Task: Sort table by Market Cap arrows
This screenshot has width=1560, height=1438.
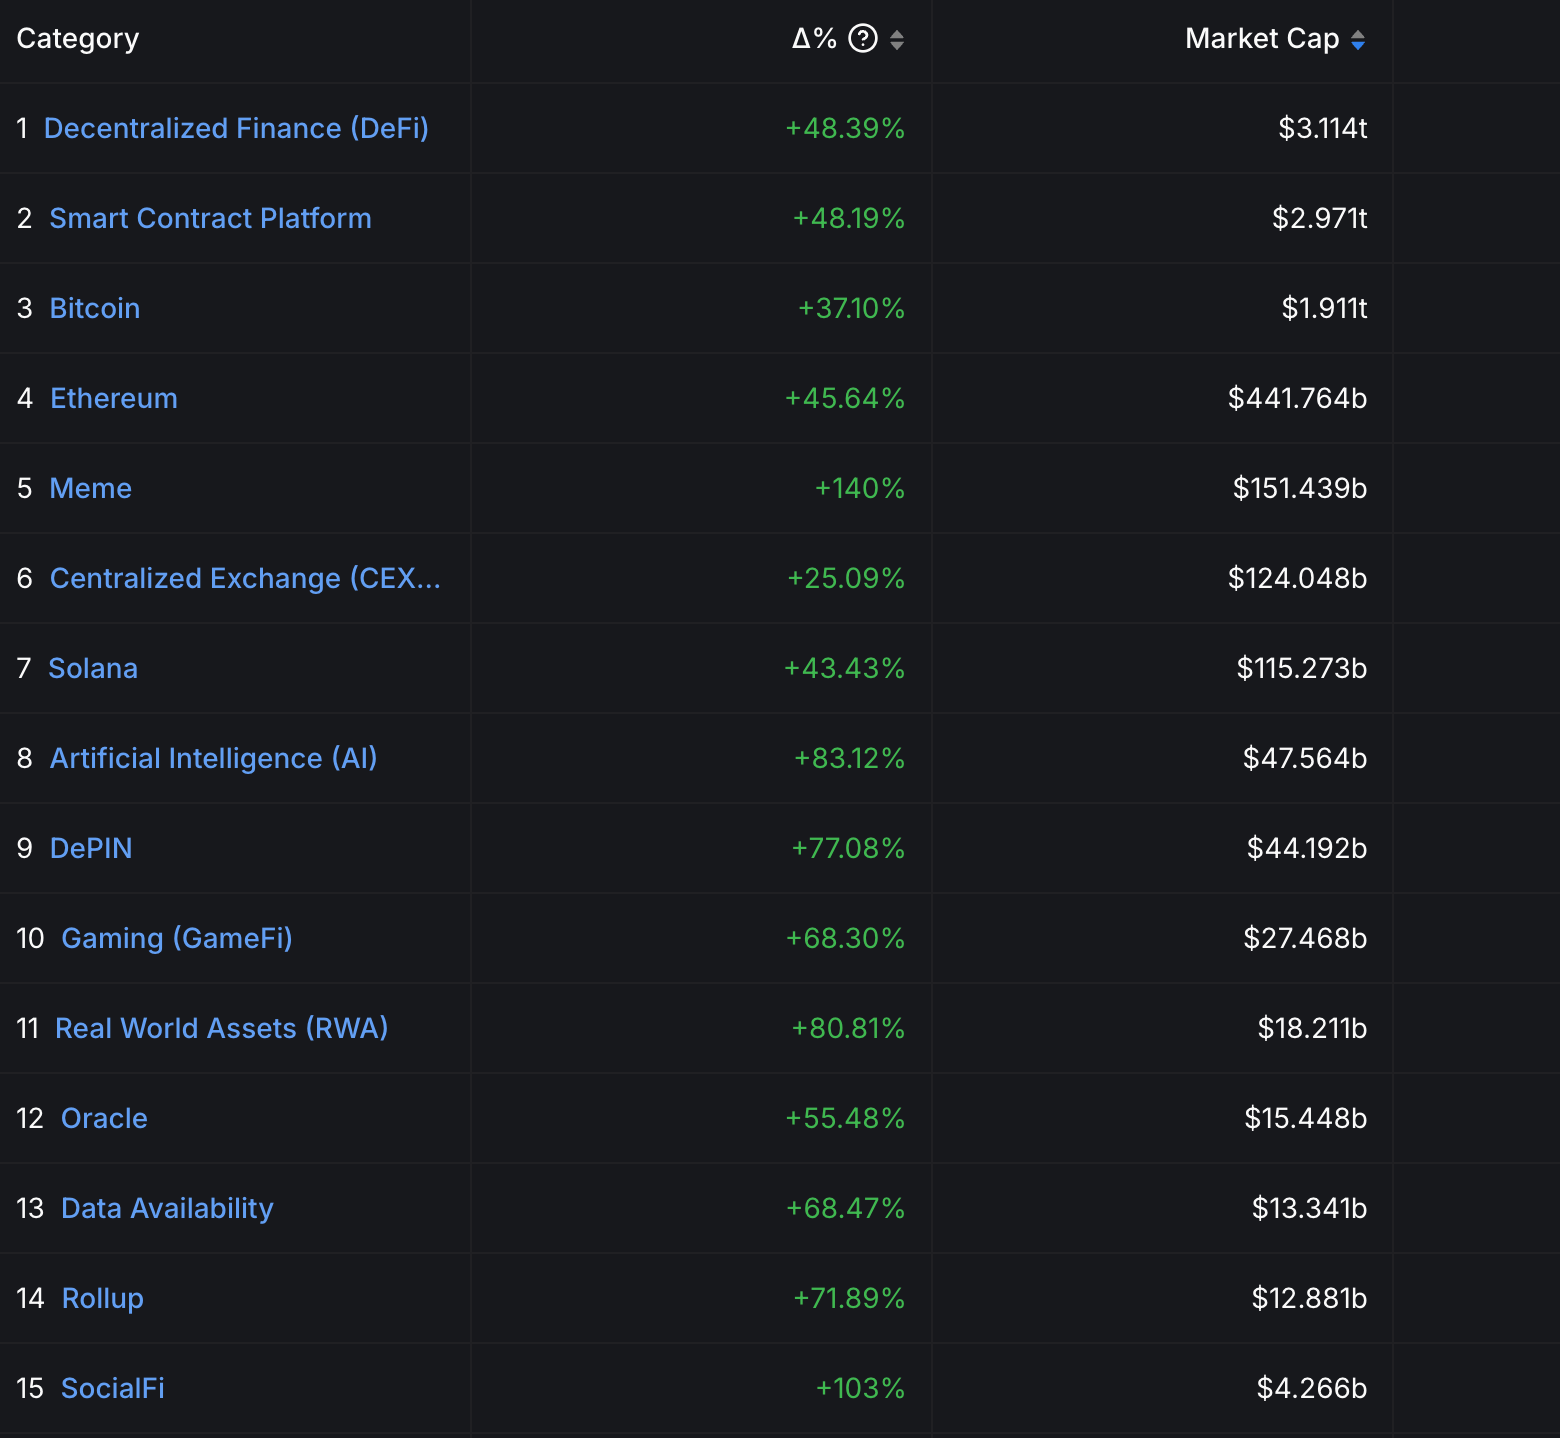Action: point(1357,39)
